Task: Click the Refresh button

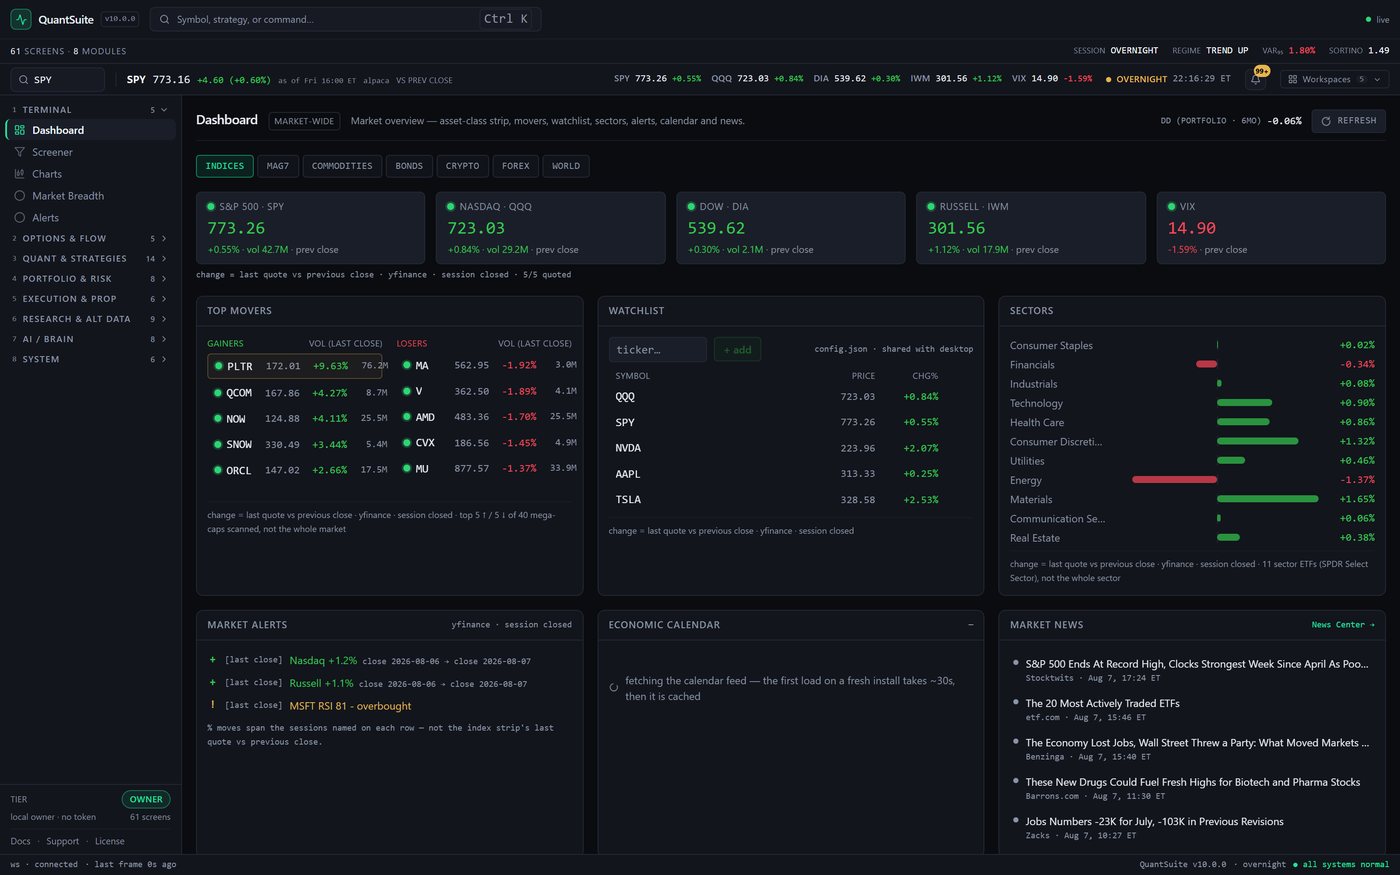Action: (x=1348, y=121)
